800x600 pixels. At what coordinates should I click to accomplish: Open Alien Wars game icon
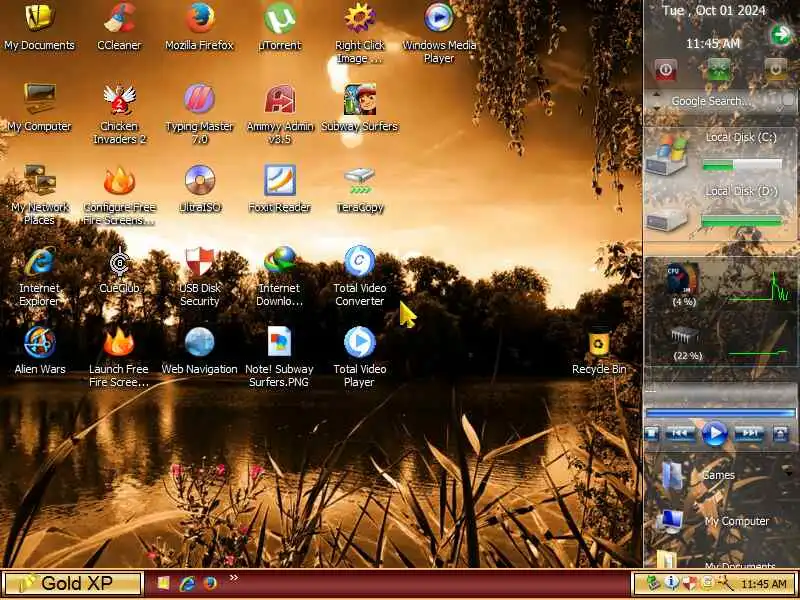point(39,350)
